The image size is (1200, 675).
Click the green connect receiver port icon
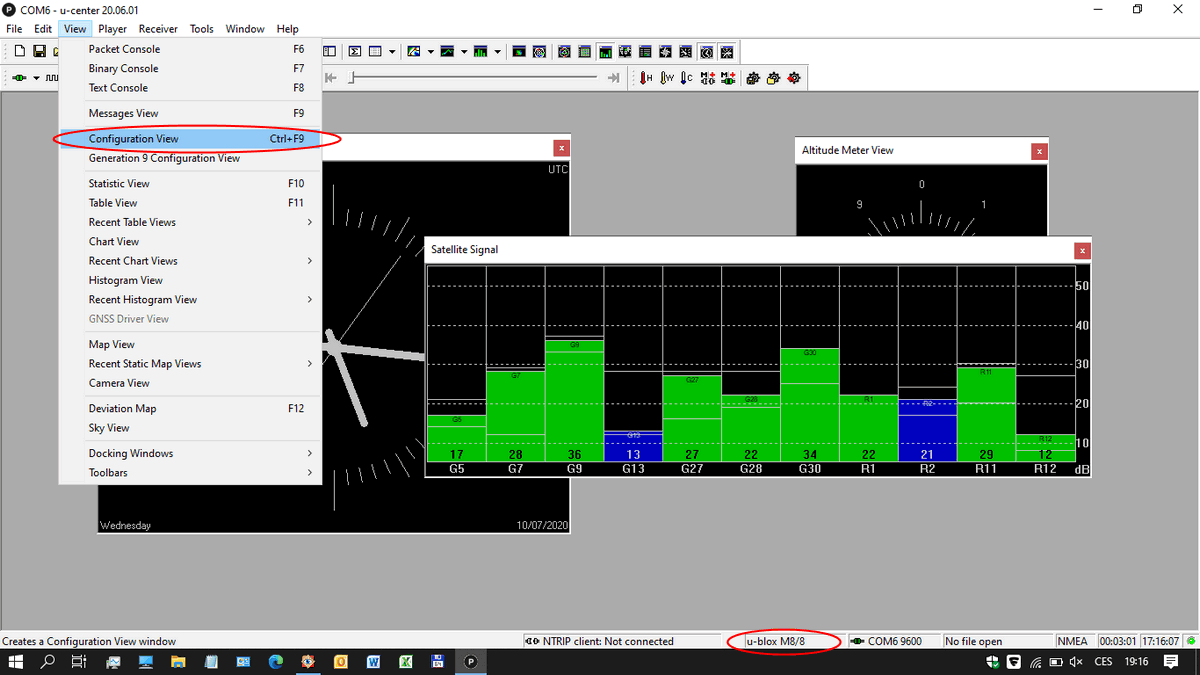point(19,78)
